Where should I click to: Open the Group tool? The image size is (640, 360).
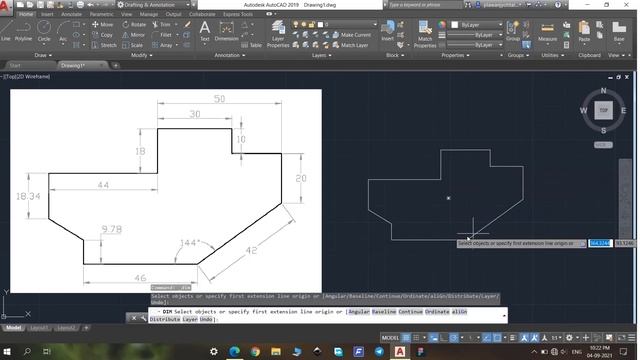tap(512, 31)
